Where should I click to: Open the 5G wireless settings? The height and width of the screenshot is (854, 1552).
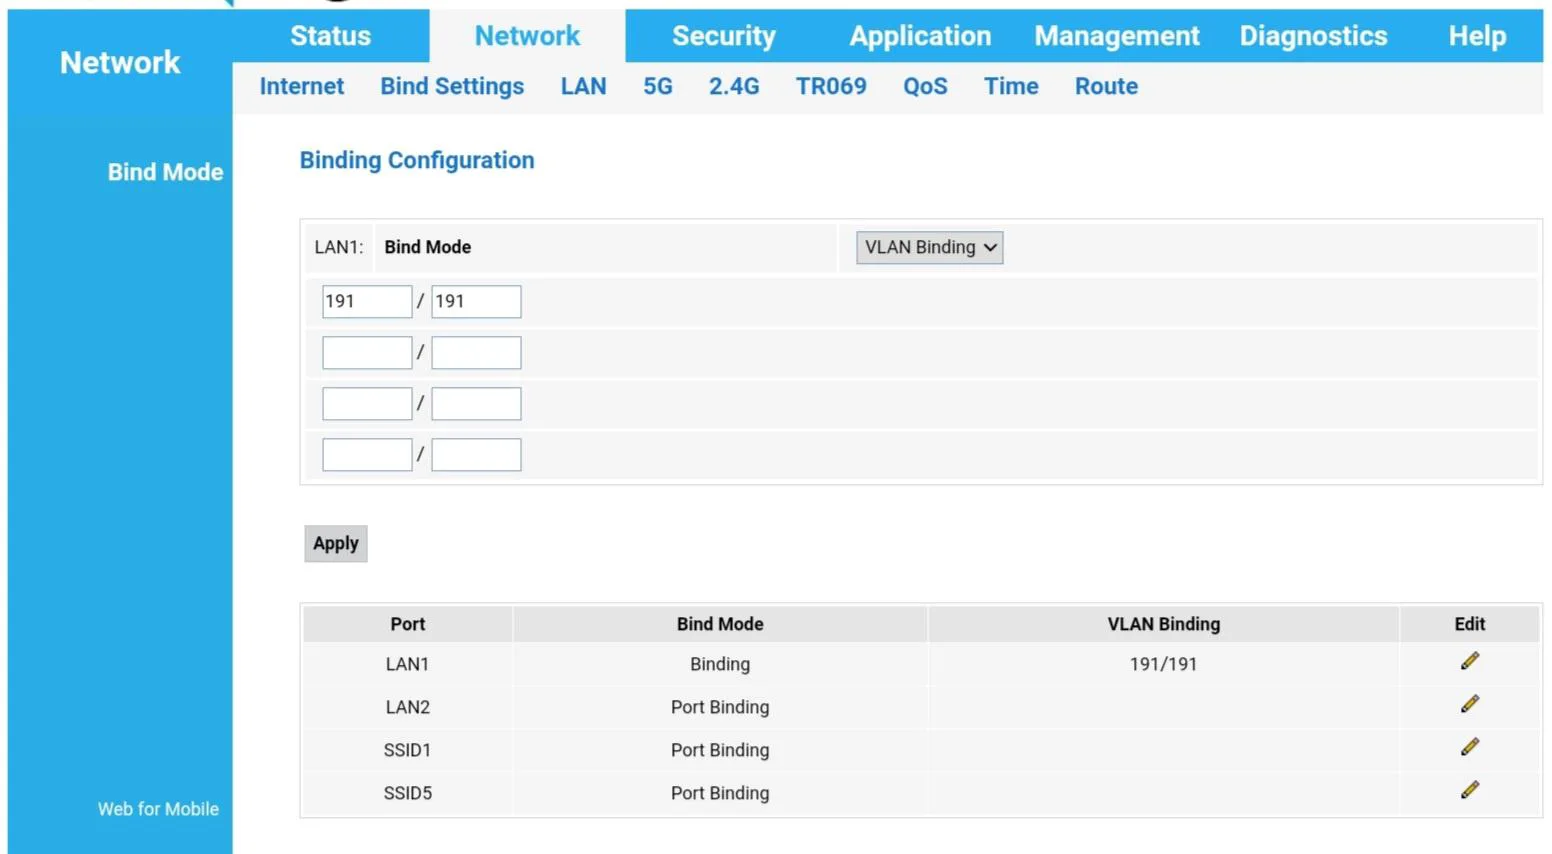tap(657, 87)
